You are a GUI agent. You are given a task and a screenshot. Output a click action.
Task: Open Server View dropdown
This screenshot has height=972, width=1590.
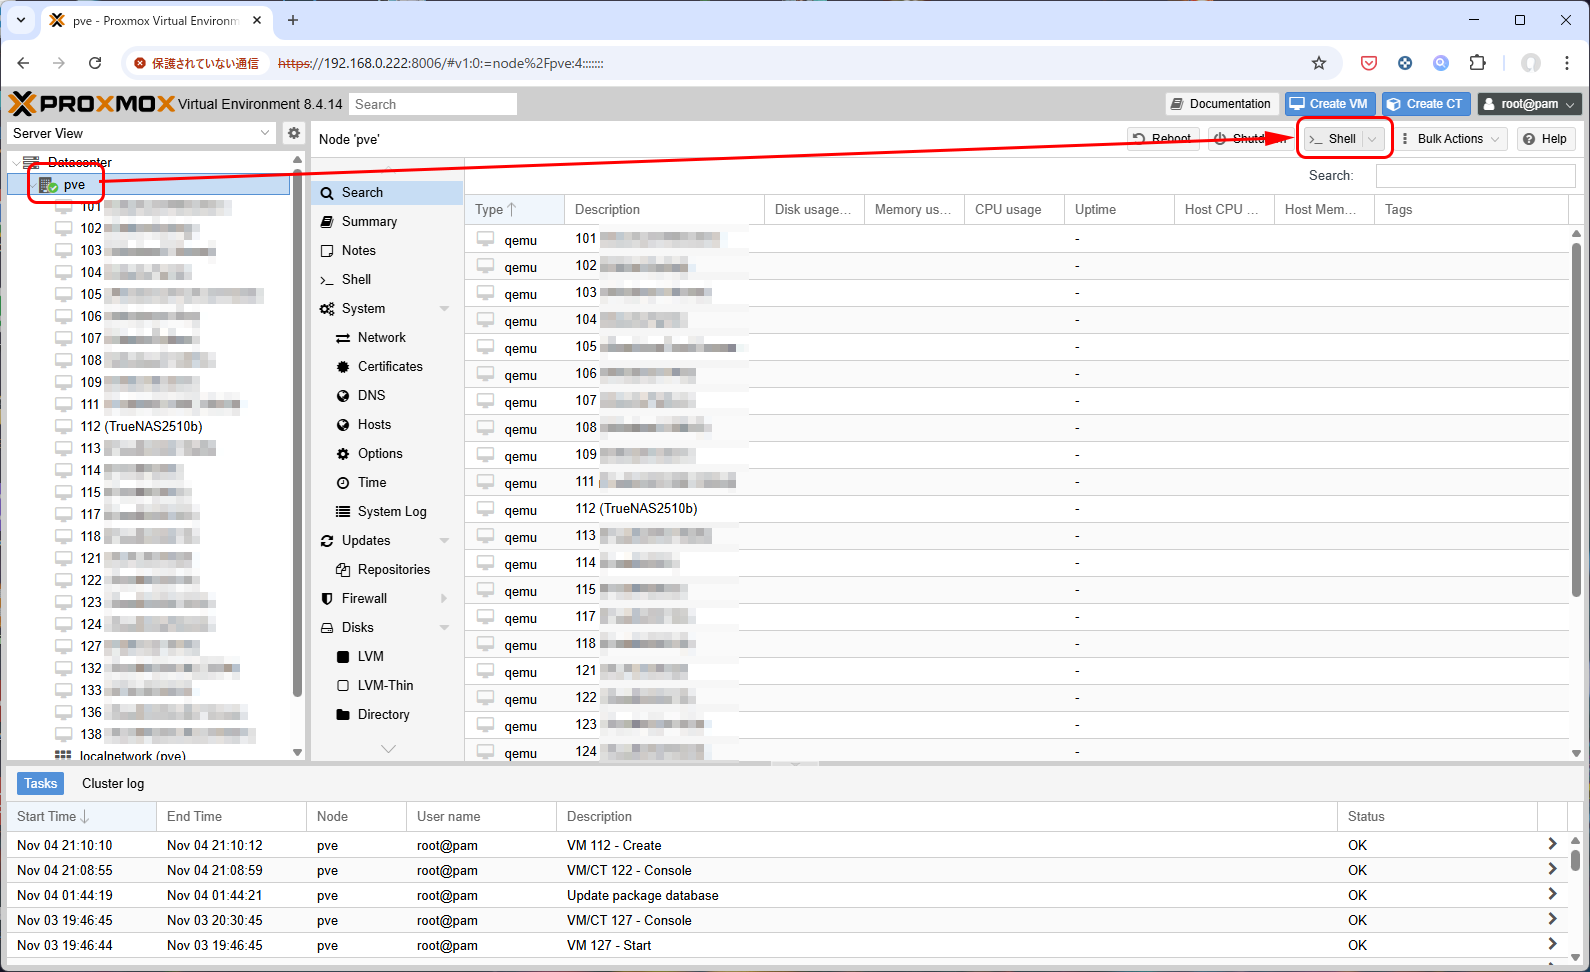[x=141, y=133]
